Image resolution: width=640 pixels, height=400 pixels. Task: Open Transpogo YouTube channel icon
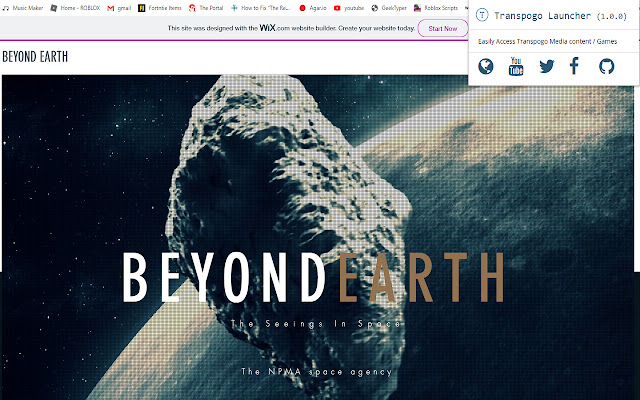[x=516, y=67]
